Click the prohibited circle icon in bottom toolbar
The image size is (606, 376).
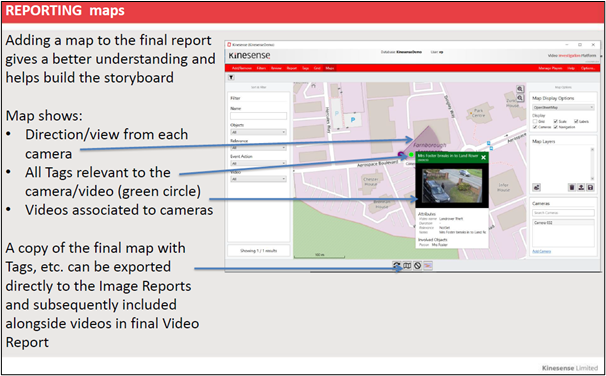coord(417,265)
